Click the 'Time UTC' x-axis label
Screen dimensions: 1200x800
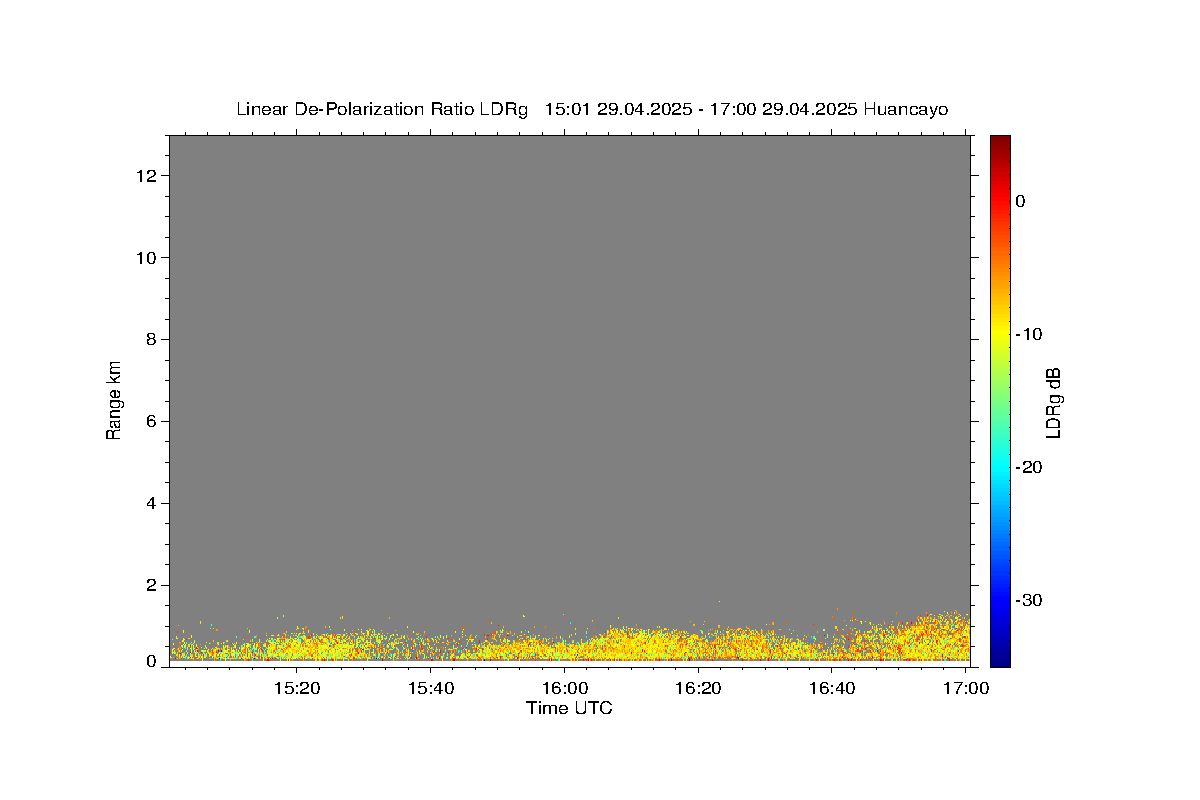click(x=569, y=708)
